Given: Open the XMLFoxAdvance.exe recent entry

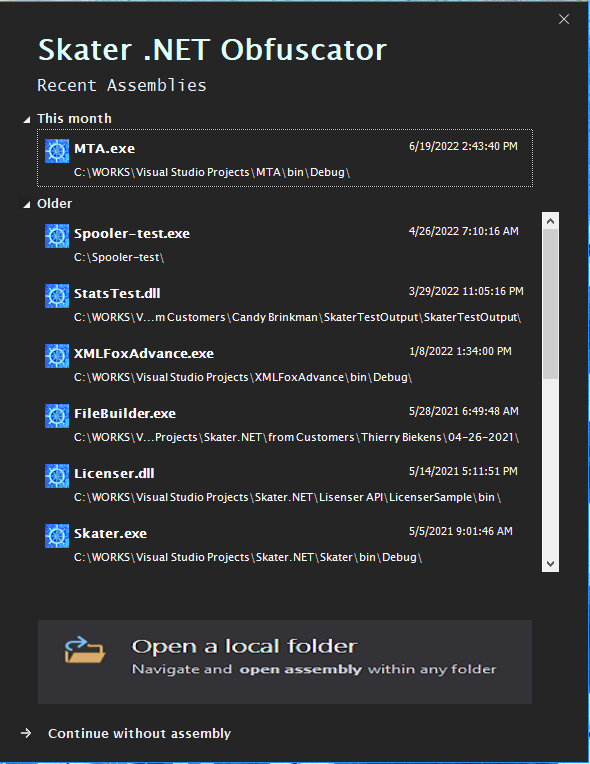Looking at the screenshot, I should [x=285, y=364].
